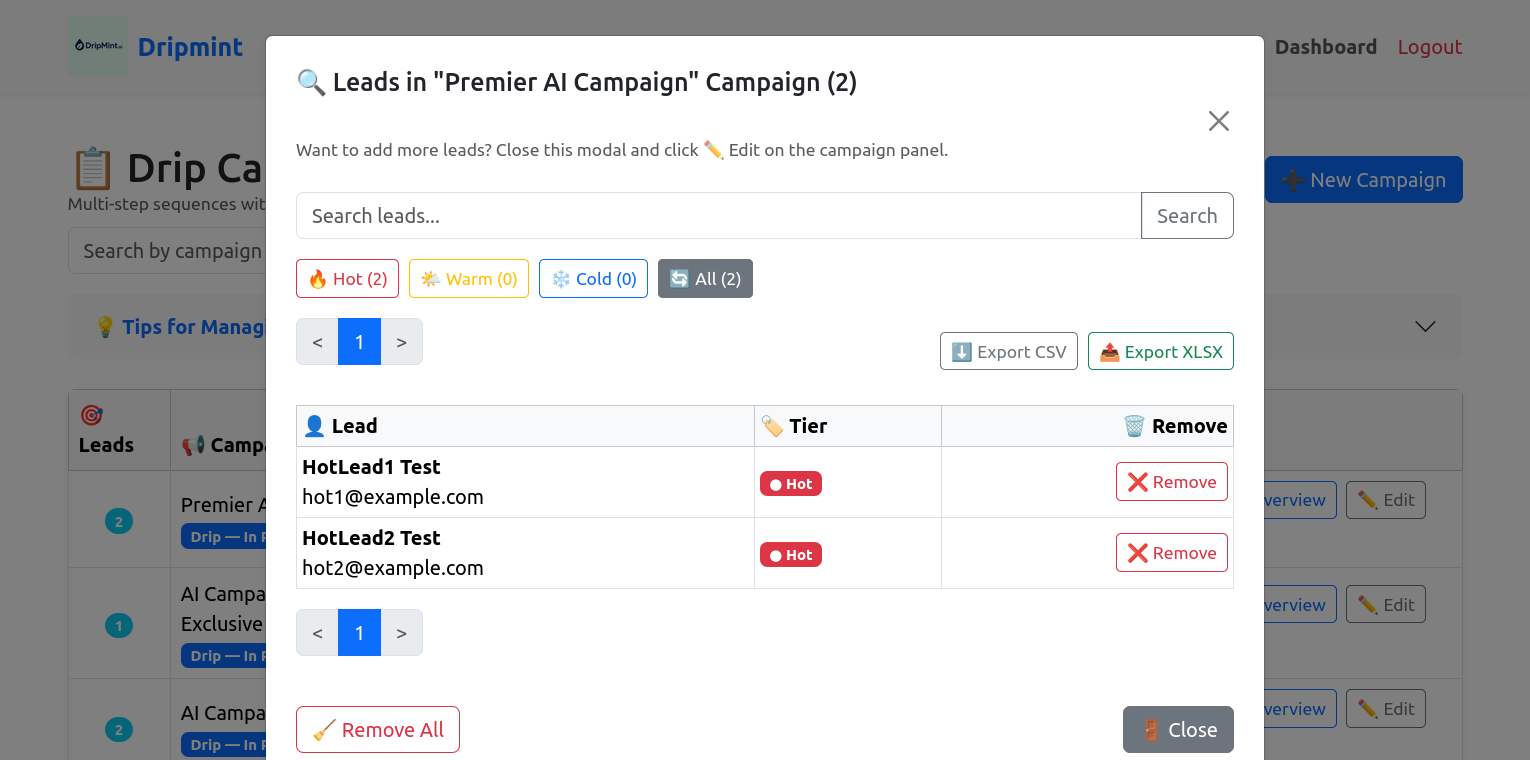This screenshot has height=760, width=1530.
Task: Toggle the Hot (2) lead filter
Action: click(x=347, y=278)
